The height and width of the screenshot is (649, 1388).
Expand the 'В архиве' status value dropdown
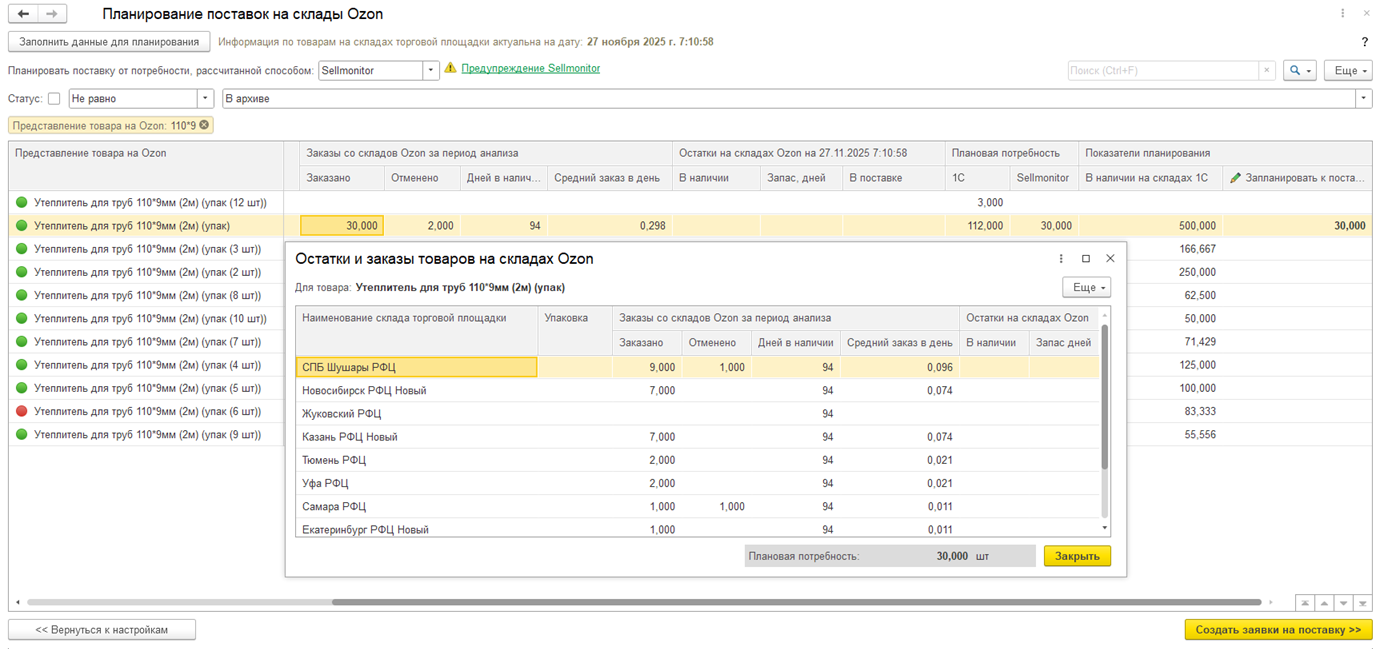click(x=1363, y=99)
